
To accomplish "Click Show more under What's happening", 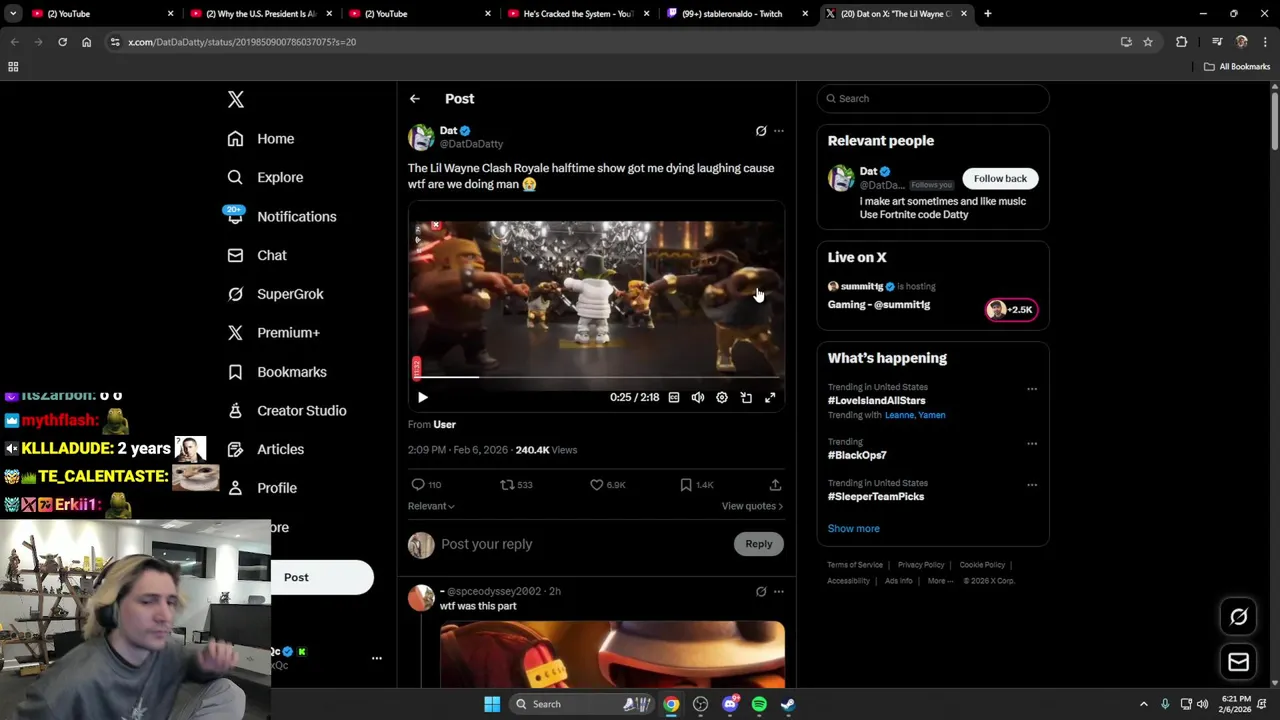I will click(x=853, y=529).
